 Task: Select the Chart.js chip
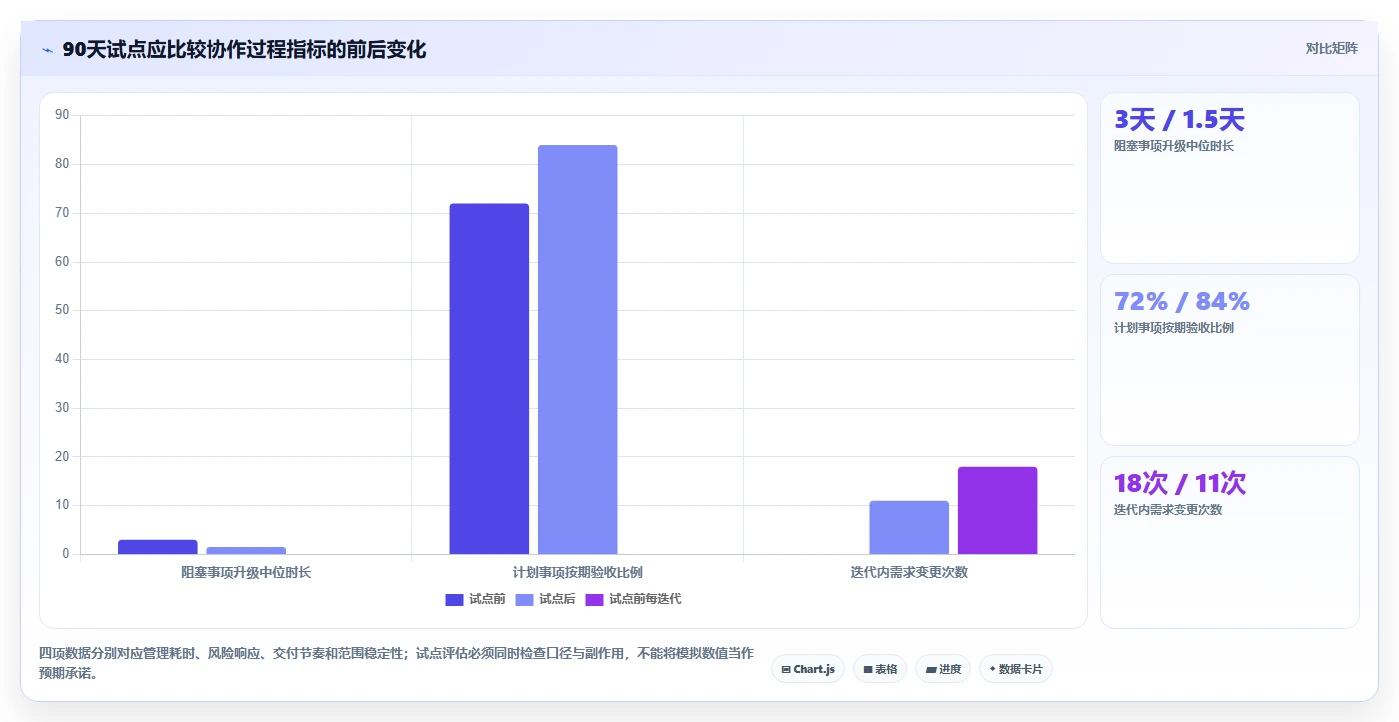(x=808, y=669)
